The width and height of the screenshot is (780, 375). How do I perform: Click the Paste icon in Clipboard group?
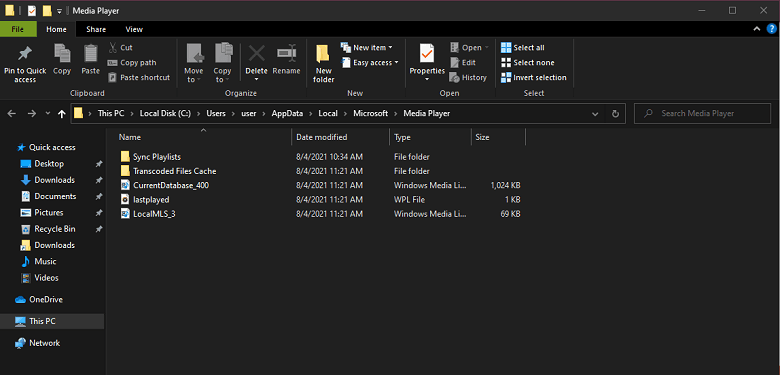click(x=91, y=53)
